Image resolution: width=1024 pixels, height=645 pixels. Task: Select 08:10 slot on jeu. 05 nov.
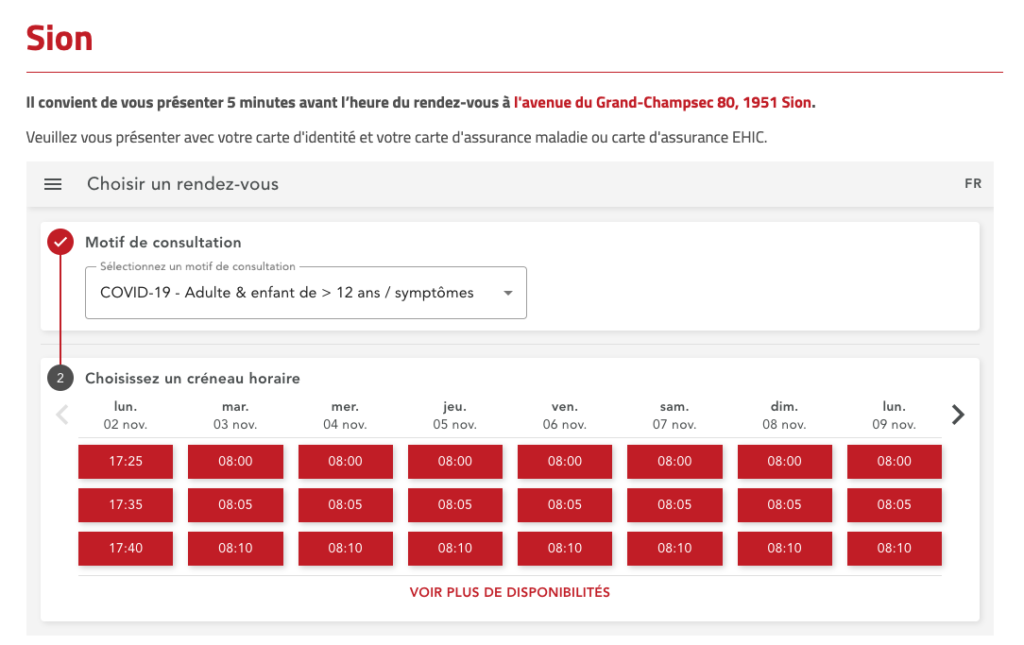click(x=455, y=548)
